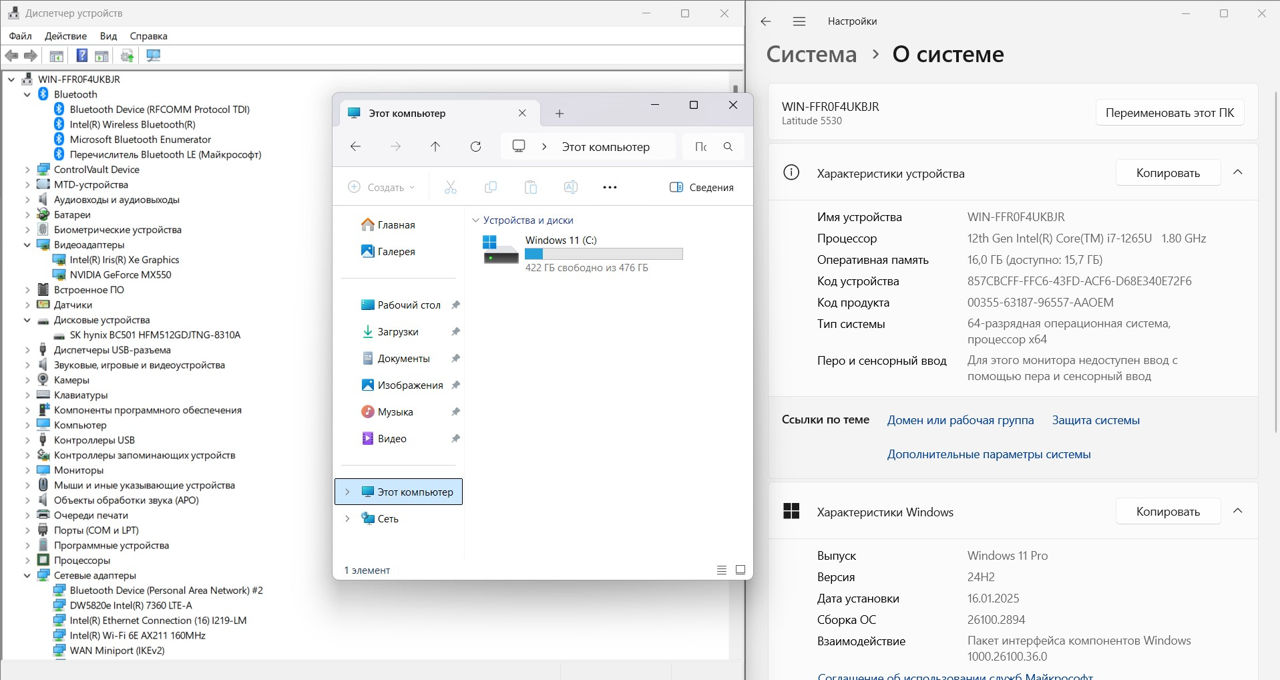Click the Device Manager help toolbar icon
The image size is (1280, 680).
coord(81,56)
